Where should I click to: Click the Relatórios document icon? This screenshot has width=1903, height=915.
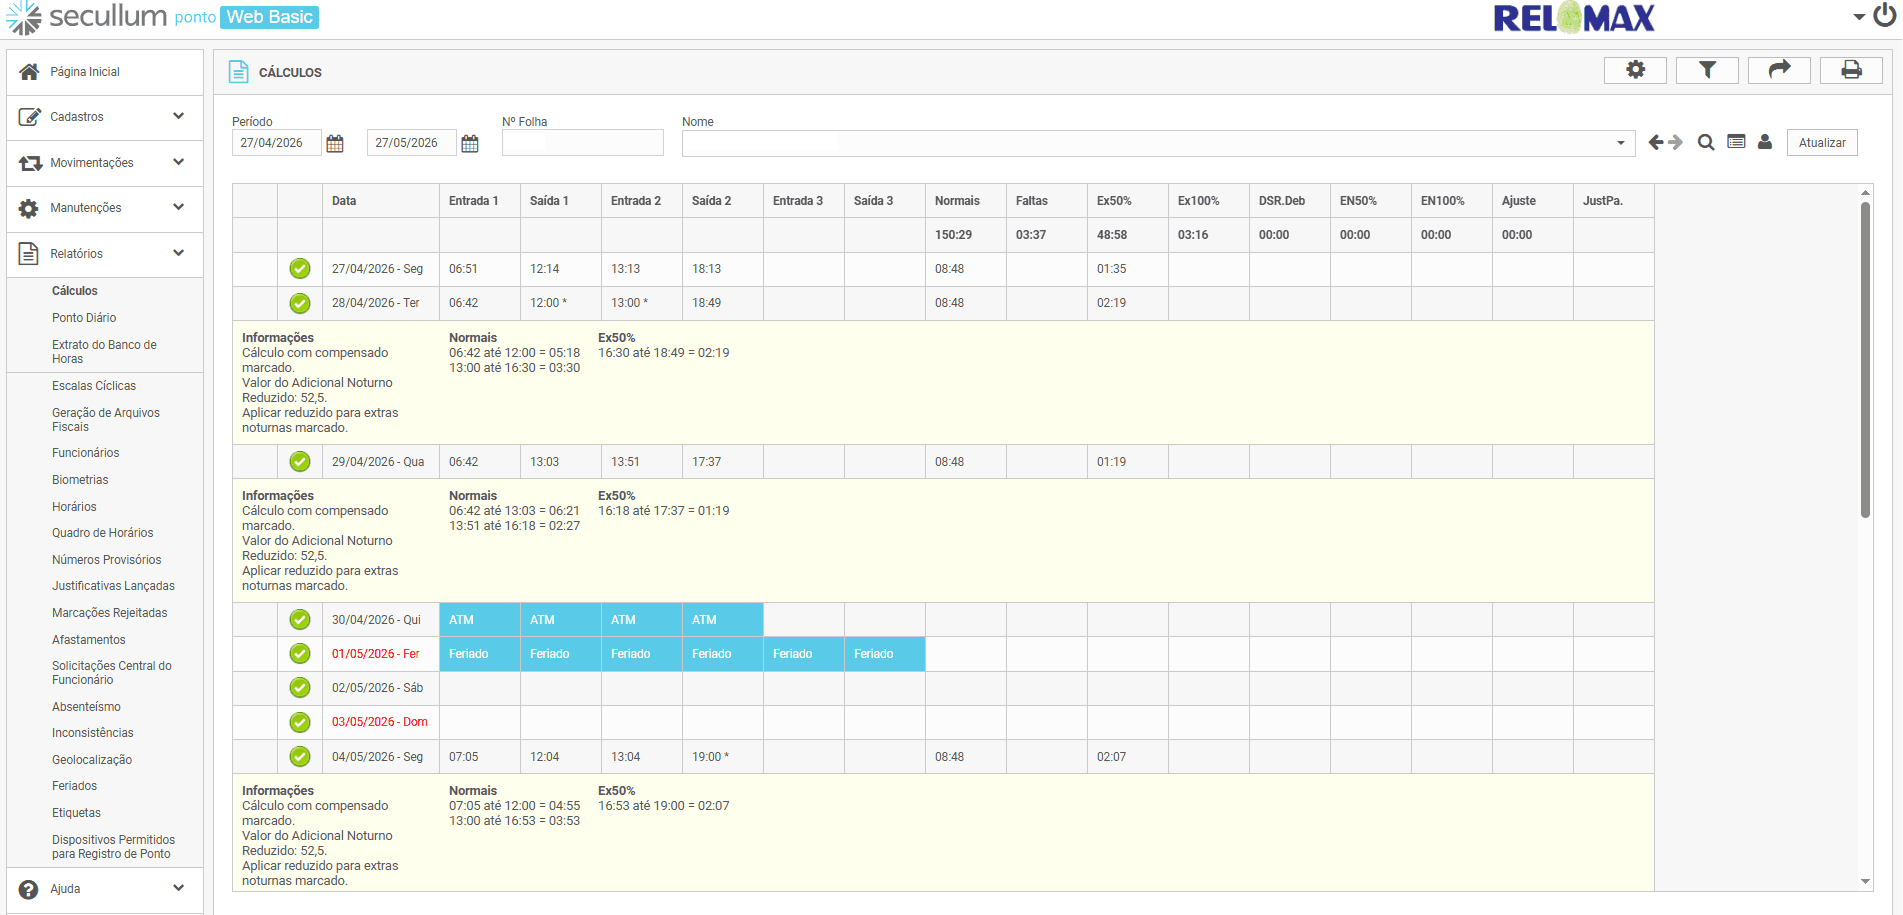coord(29,253)
